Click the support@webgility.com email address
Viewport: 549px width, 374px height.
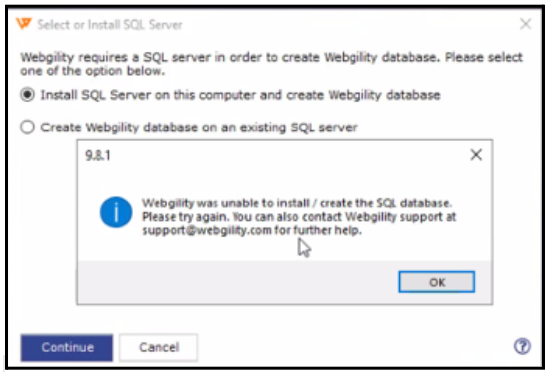pyautogui.click(x=207, y=230)
